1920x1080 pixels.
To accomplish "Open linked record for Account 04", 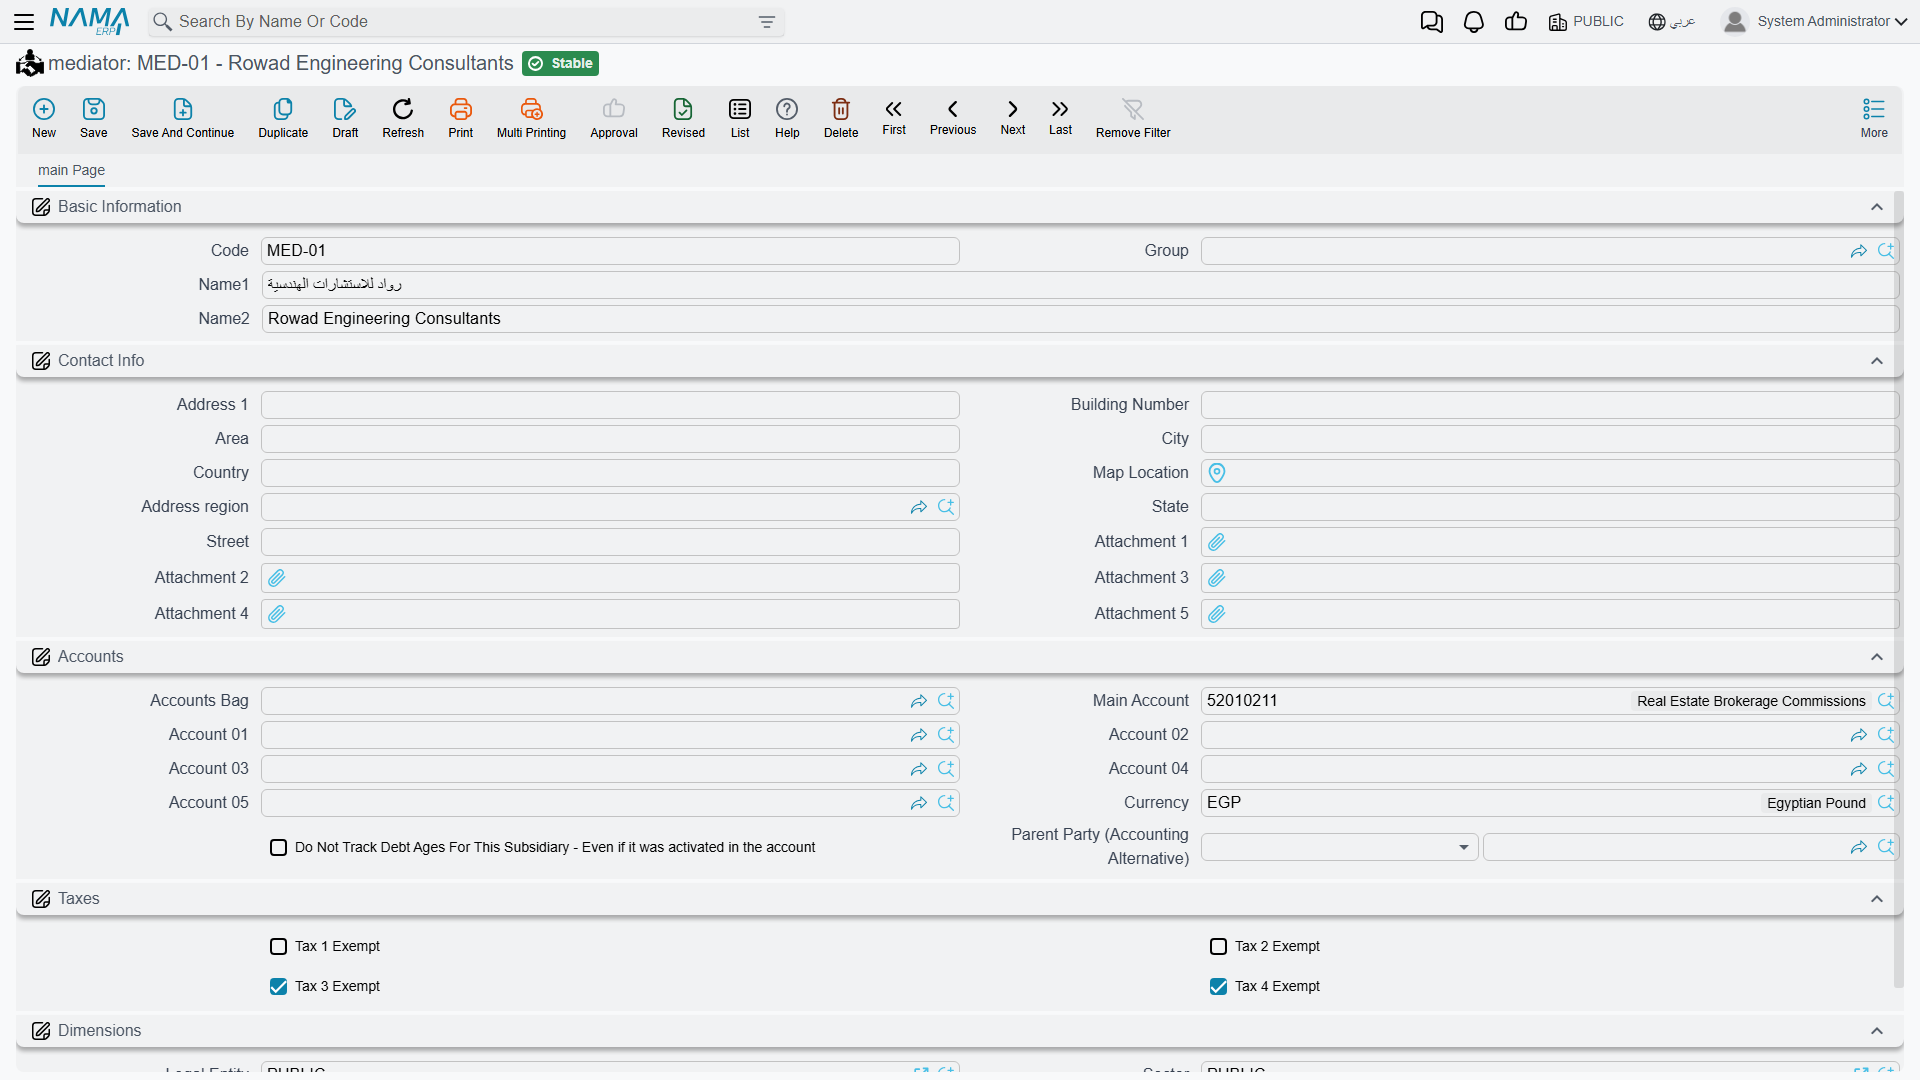I will 1859,770.
